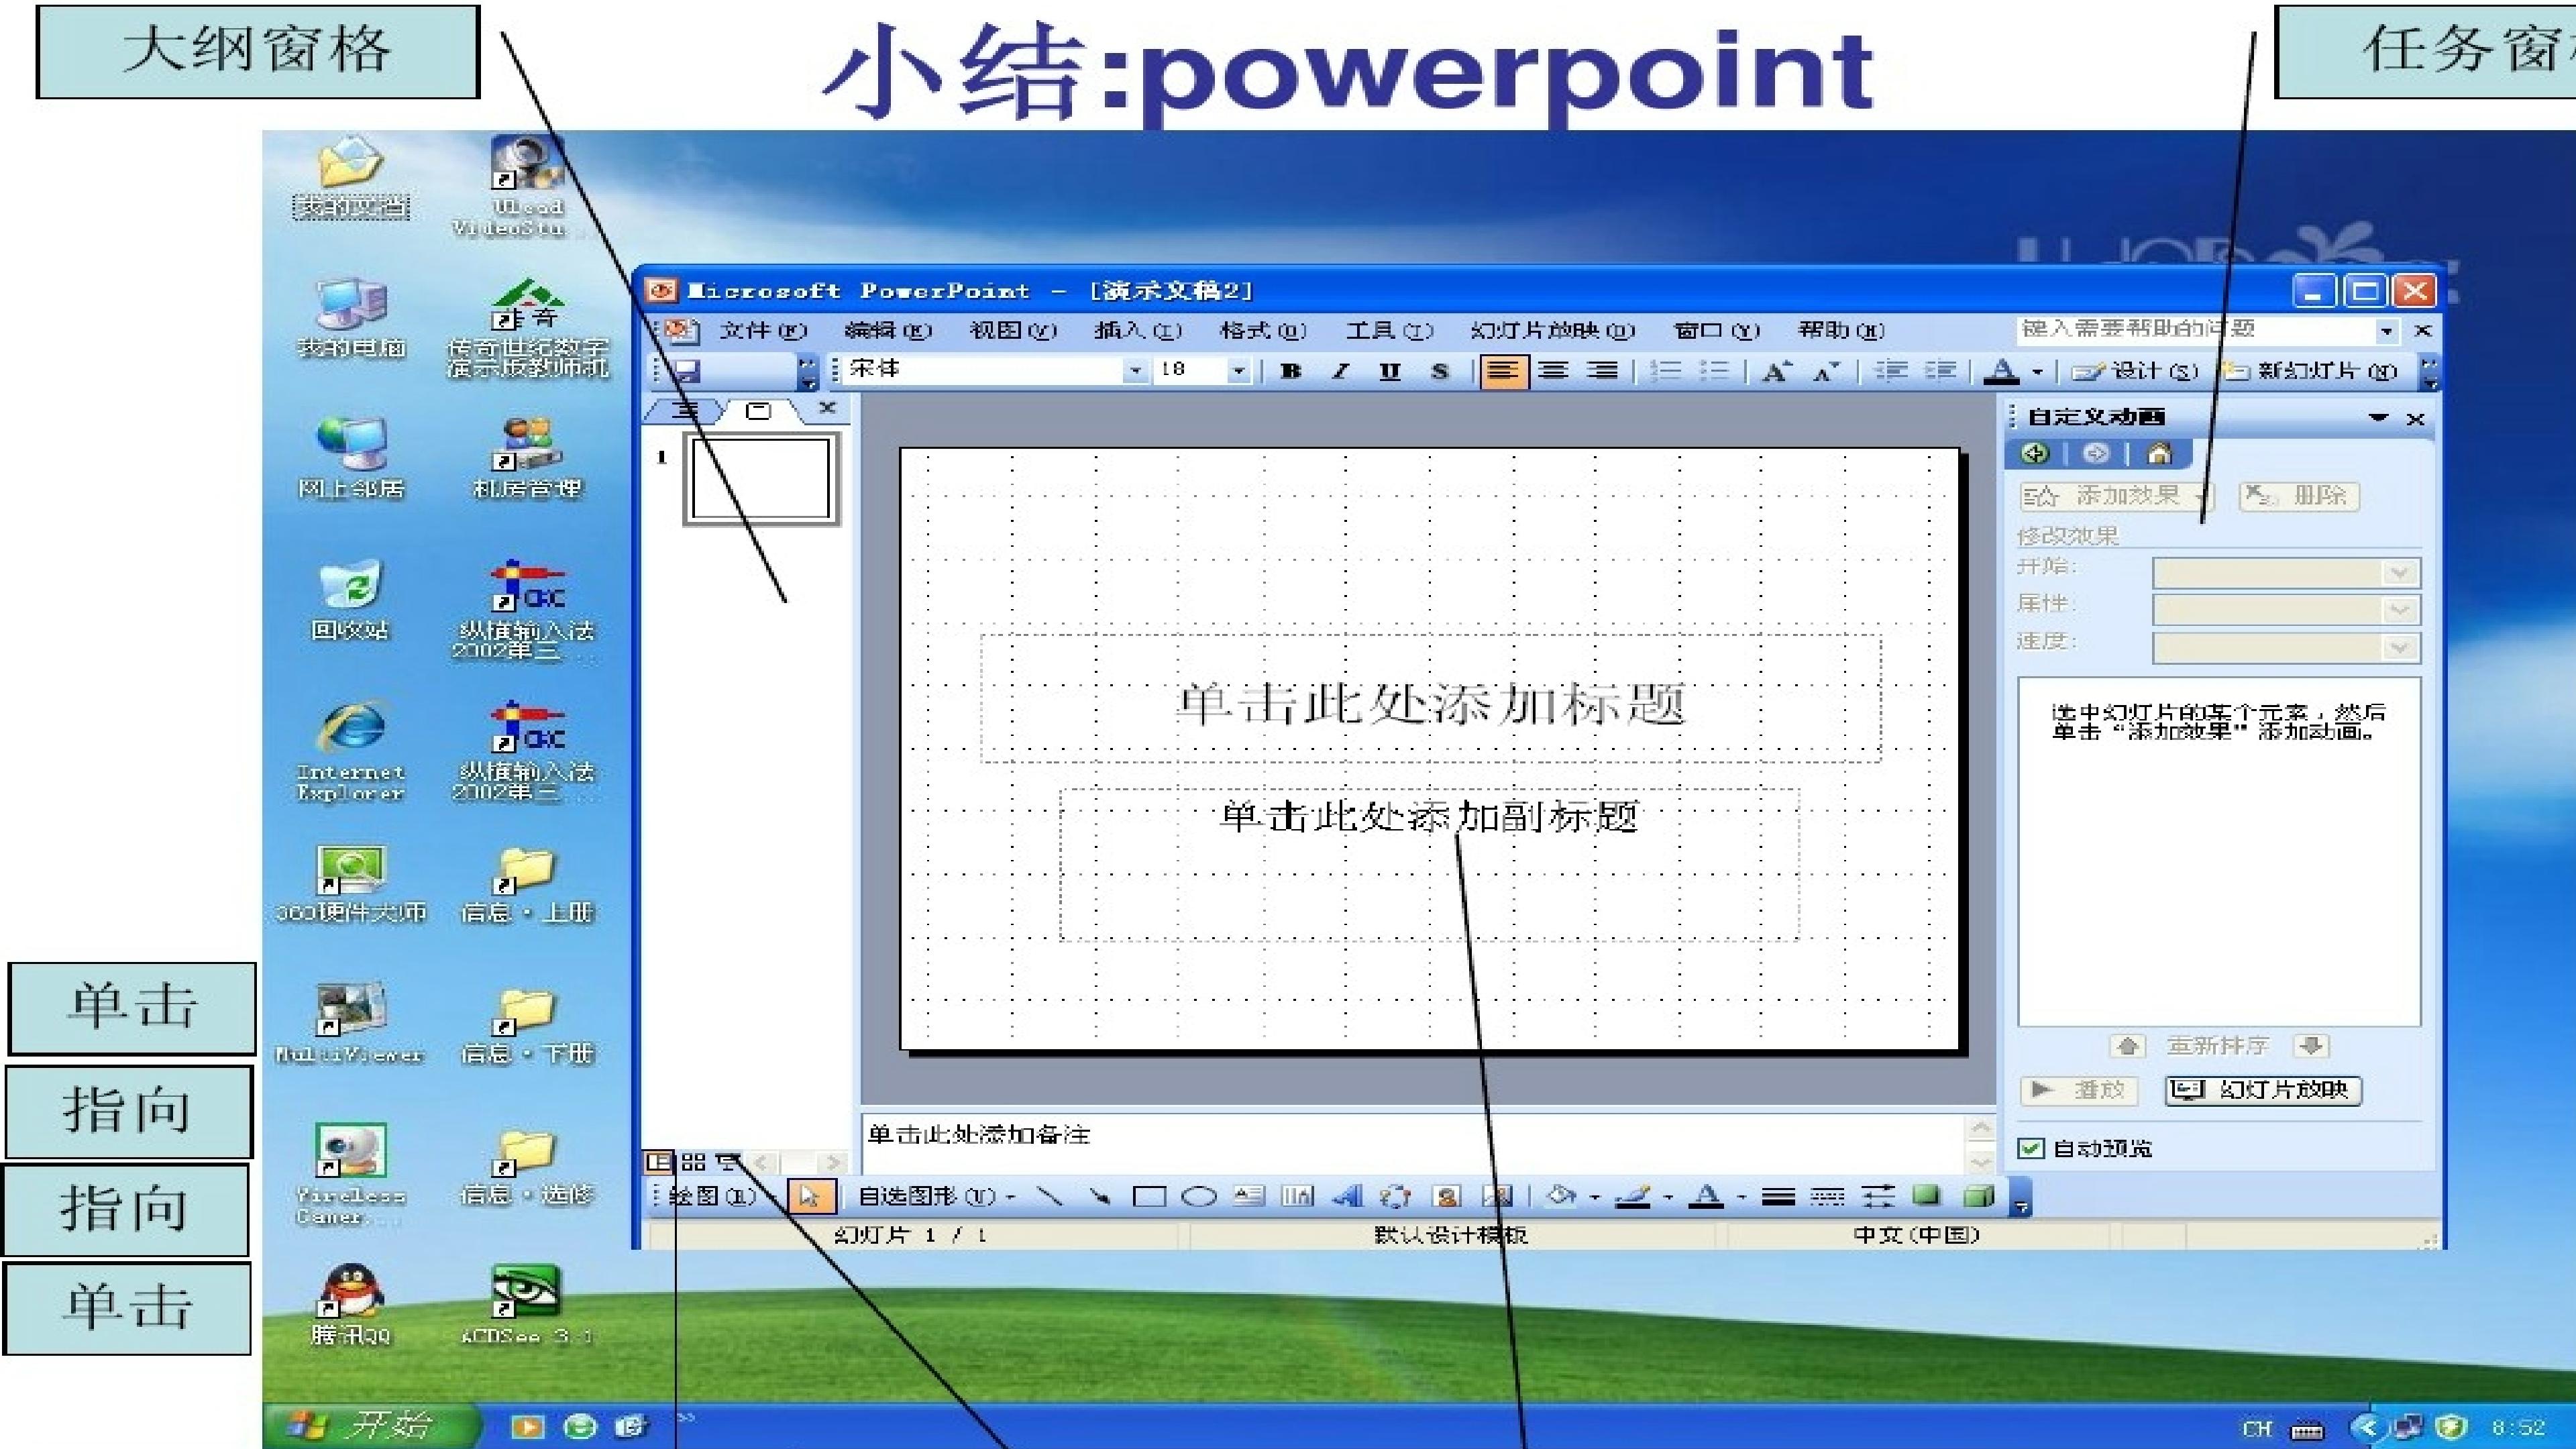The width and height of the screenshot is (2576, 1449).
Task: Select the Oval drawing tool
Action: click(1198, 1196)
